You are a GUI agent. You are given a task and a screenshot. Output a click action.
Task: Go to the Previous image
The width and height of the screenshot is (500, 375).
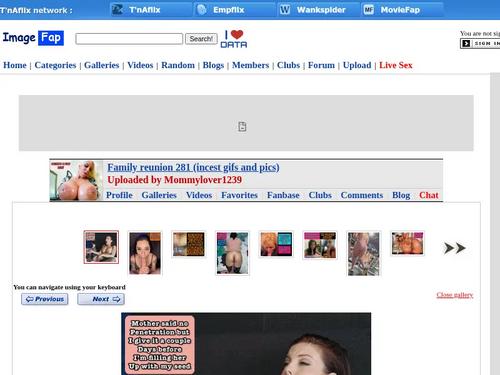[x=45, y=299]
